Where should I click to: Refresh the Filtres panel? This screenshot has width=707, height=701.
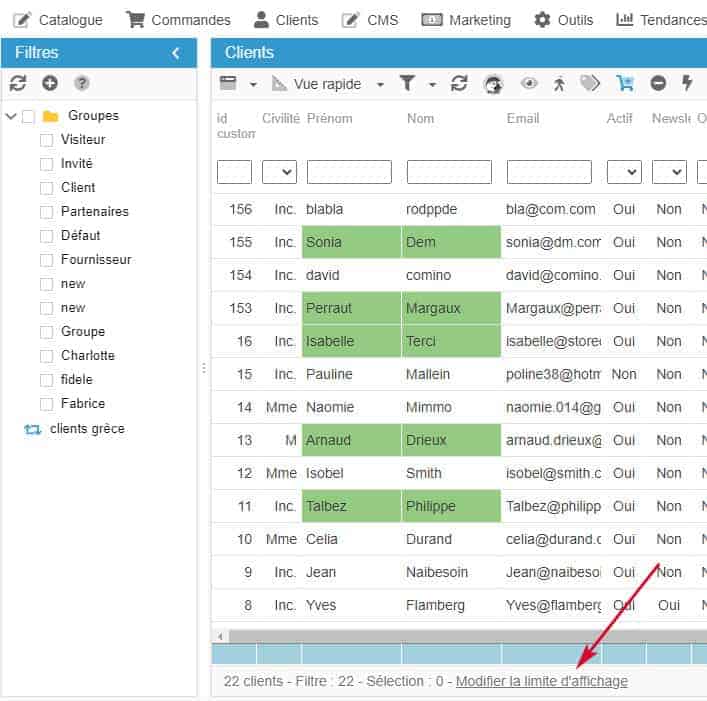click(18, 83)
